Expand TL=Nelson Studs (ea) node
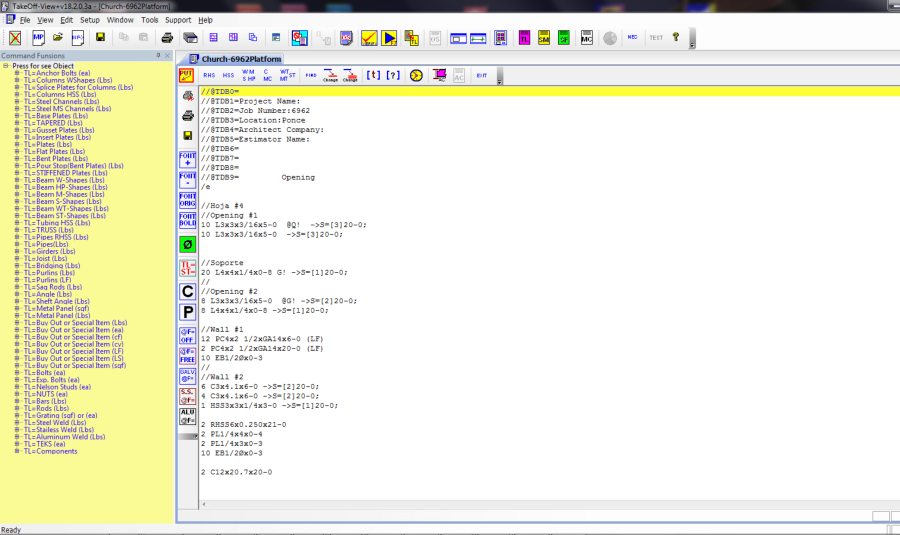The height and width of the screenshot is (535, 900). point(17,387)
